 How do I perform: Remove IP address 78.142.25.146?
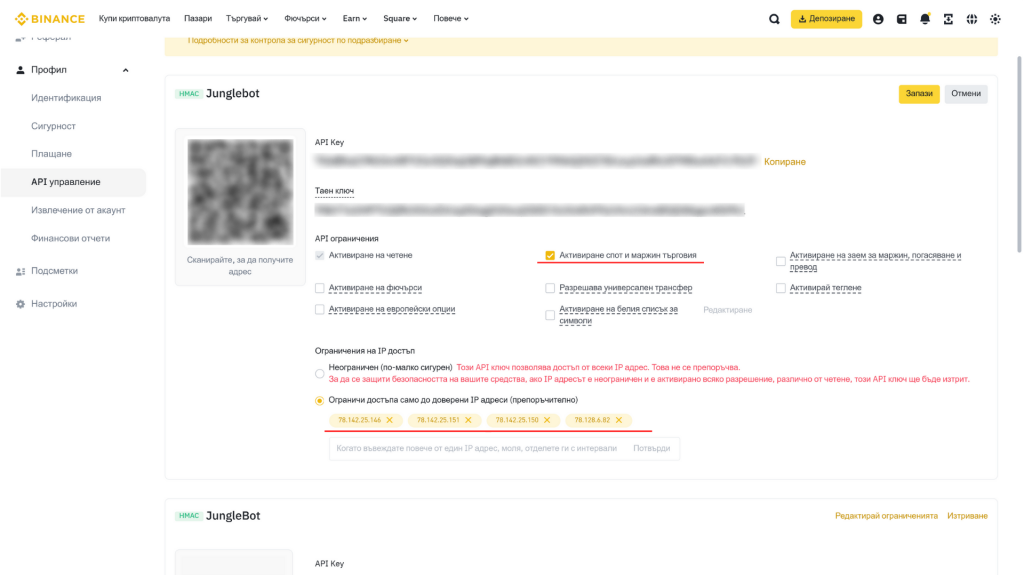point(390,420)
